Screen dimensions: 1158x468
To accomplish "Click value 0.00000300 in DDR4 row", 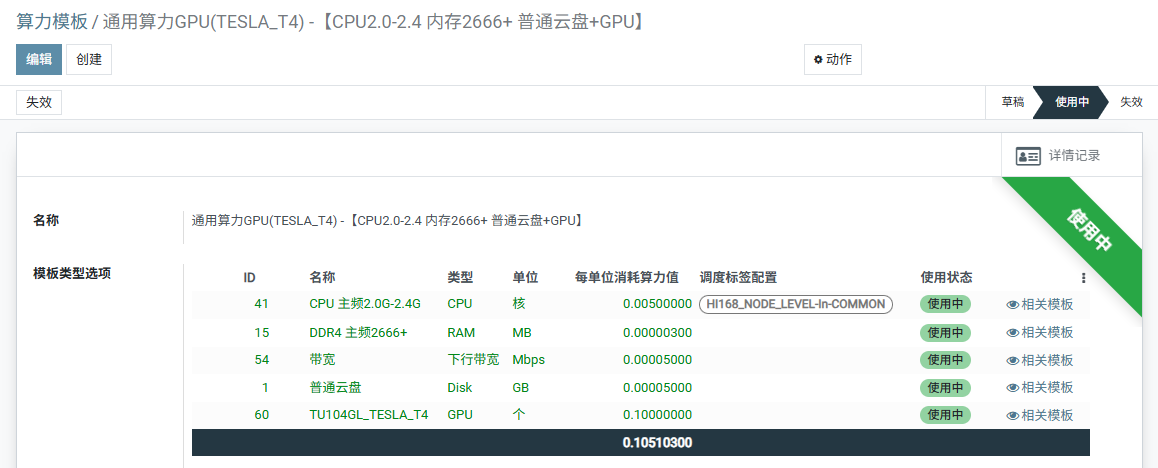I will pos(657,332).
